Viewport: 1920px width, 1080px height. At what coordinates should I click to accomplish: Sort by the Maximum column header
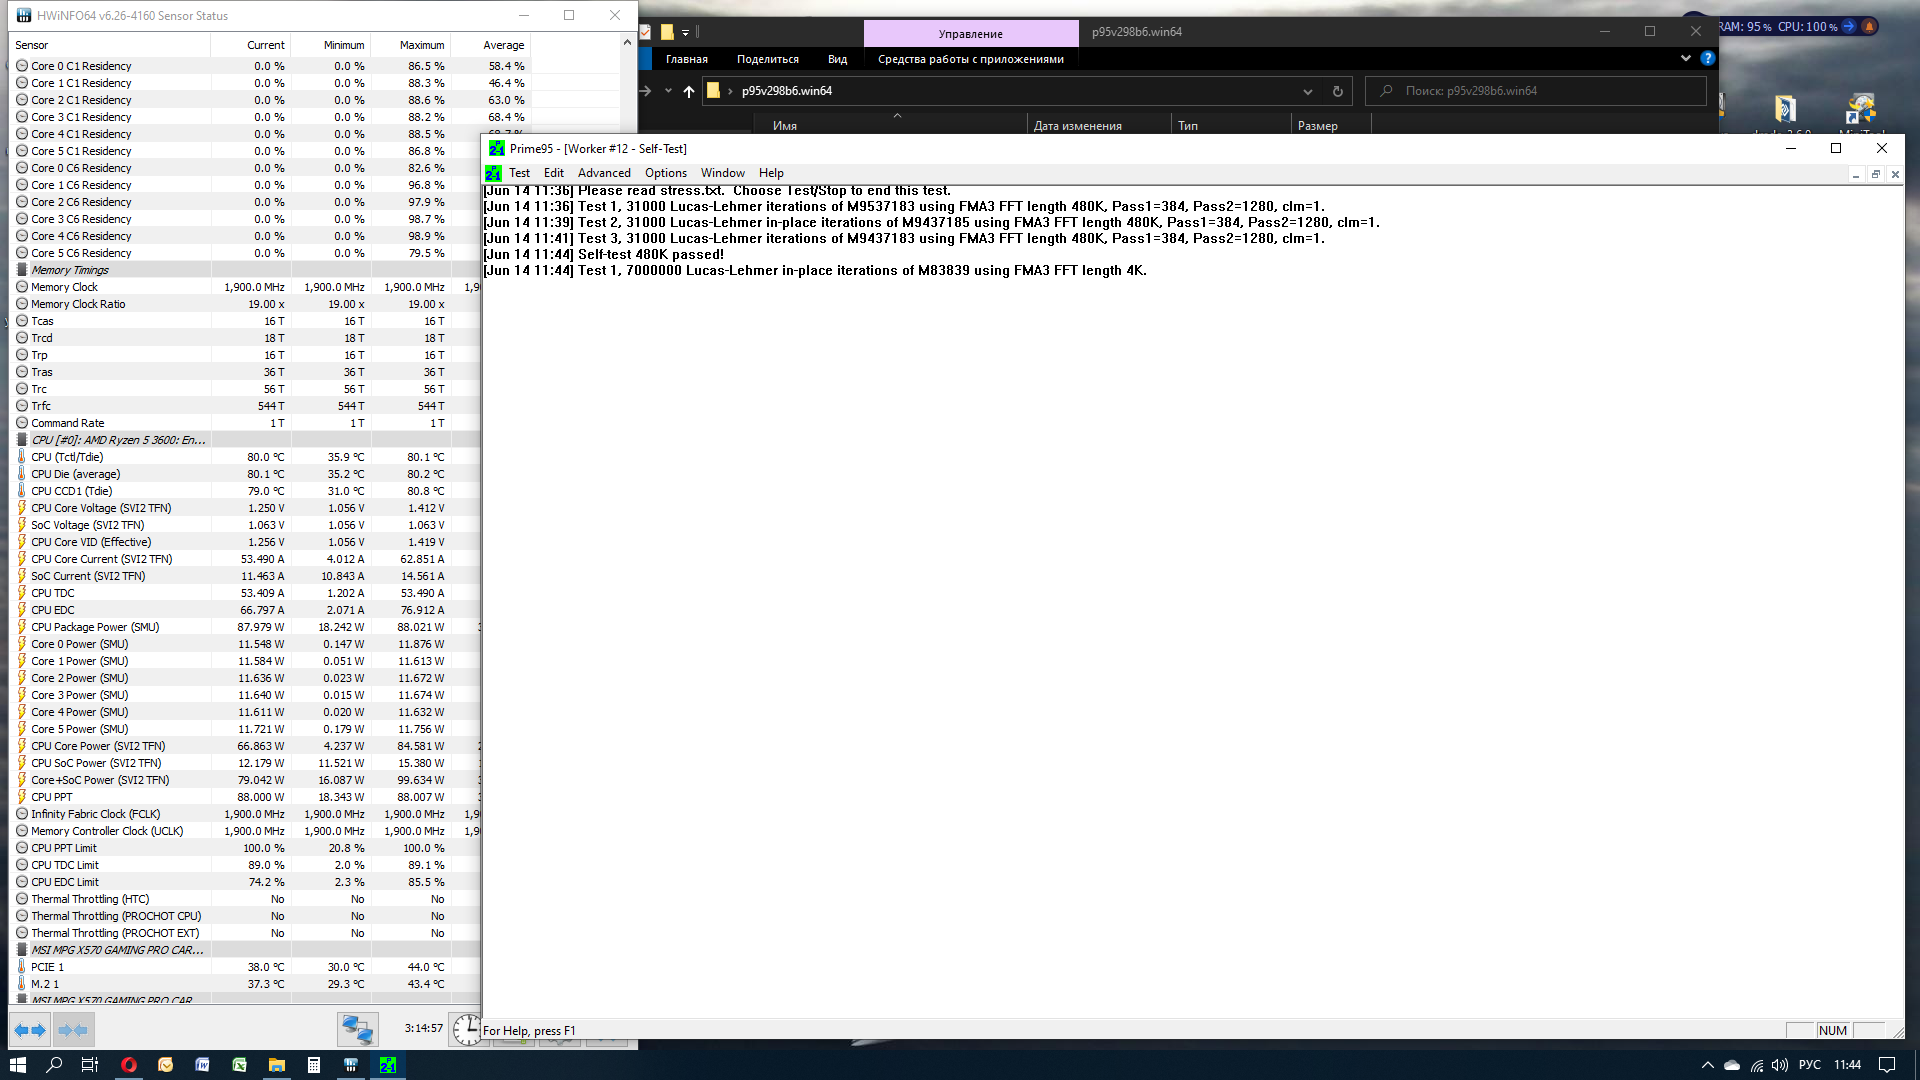tap(421, 45)
